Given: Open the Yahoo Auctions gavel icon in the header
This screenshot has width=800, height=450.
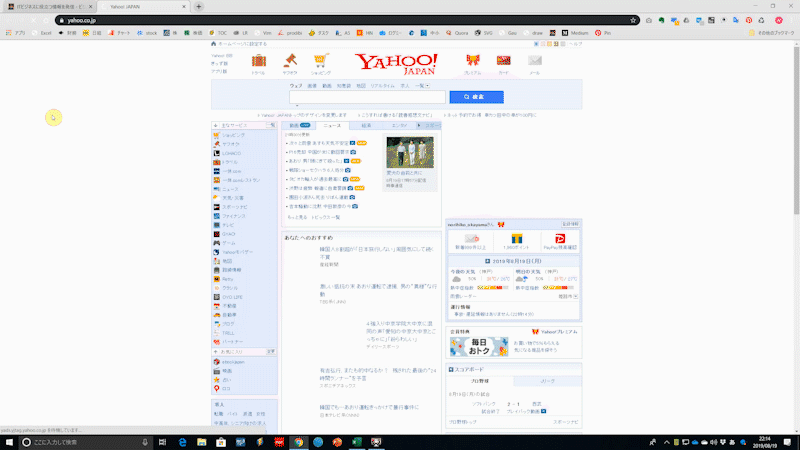Looking at the screenshot, I should coord(290,61).
